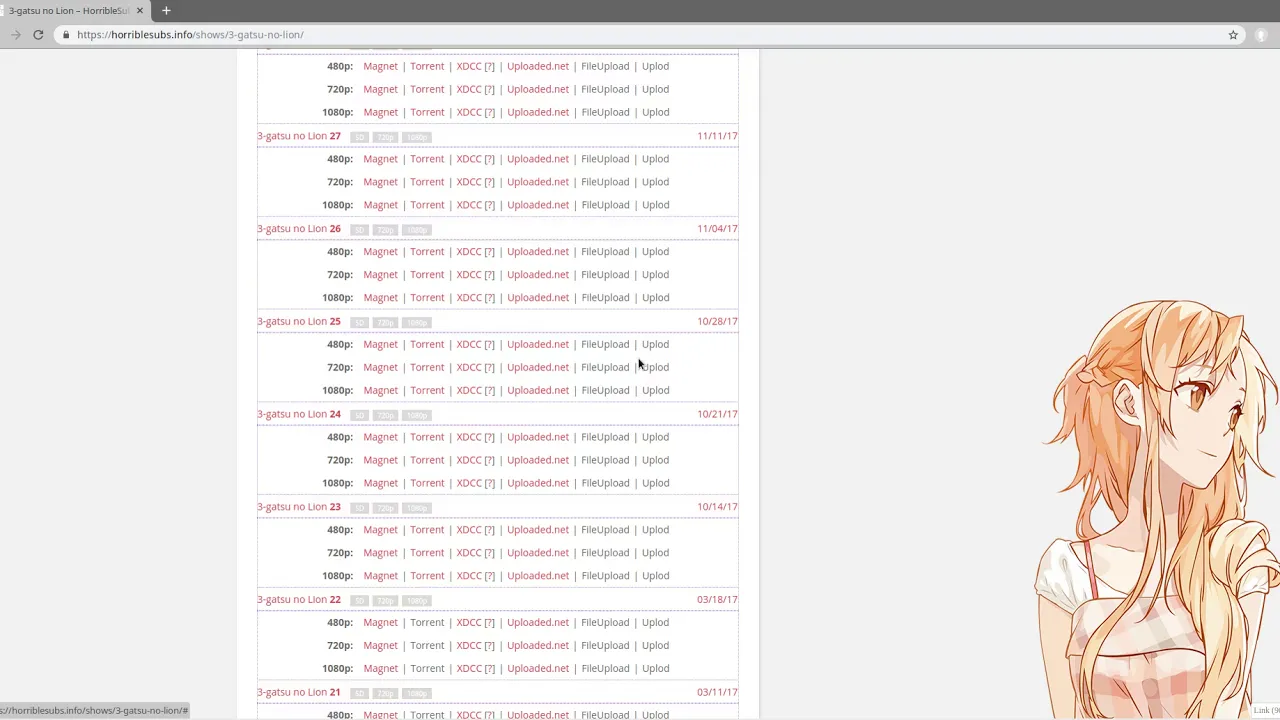Screen dimensions: 1280x720
Task: Click Torrent for episode 27 720p
Action: 427,182
